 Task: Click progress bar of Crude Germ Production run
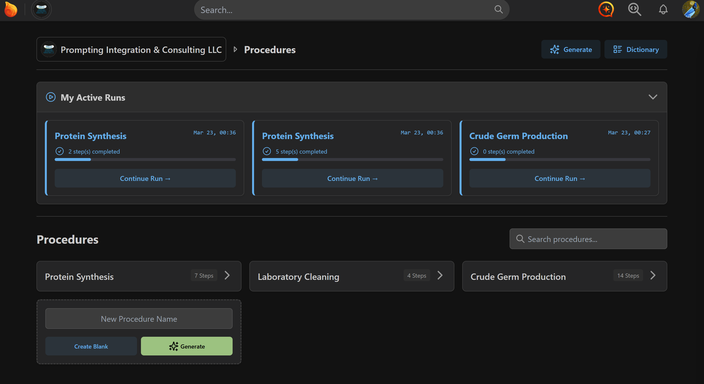pos(560,159)
